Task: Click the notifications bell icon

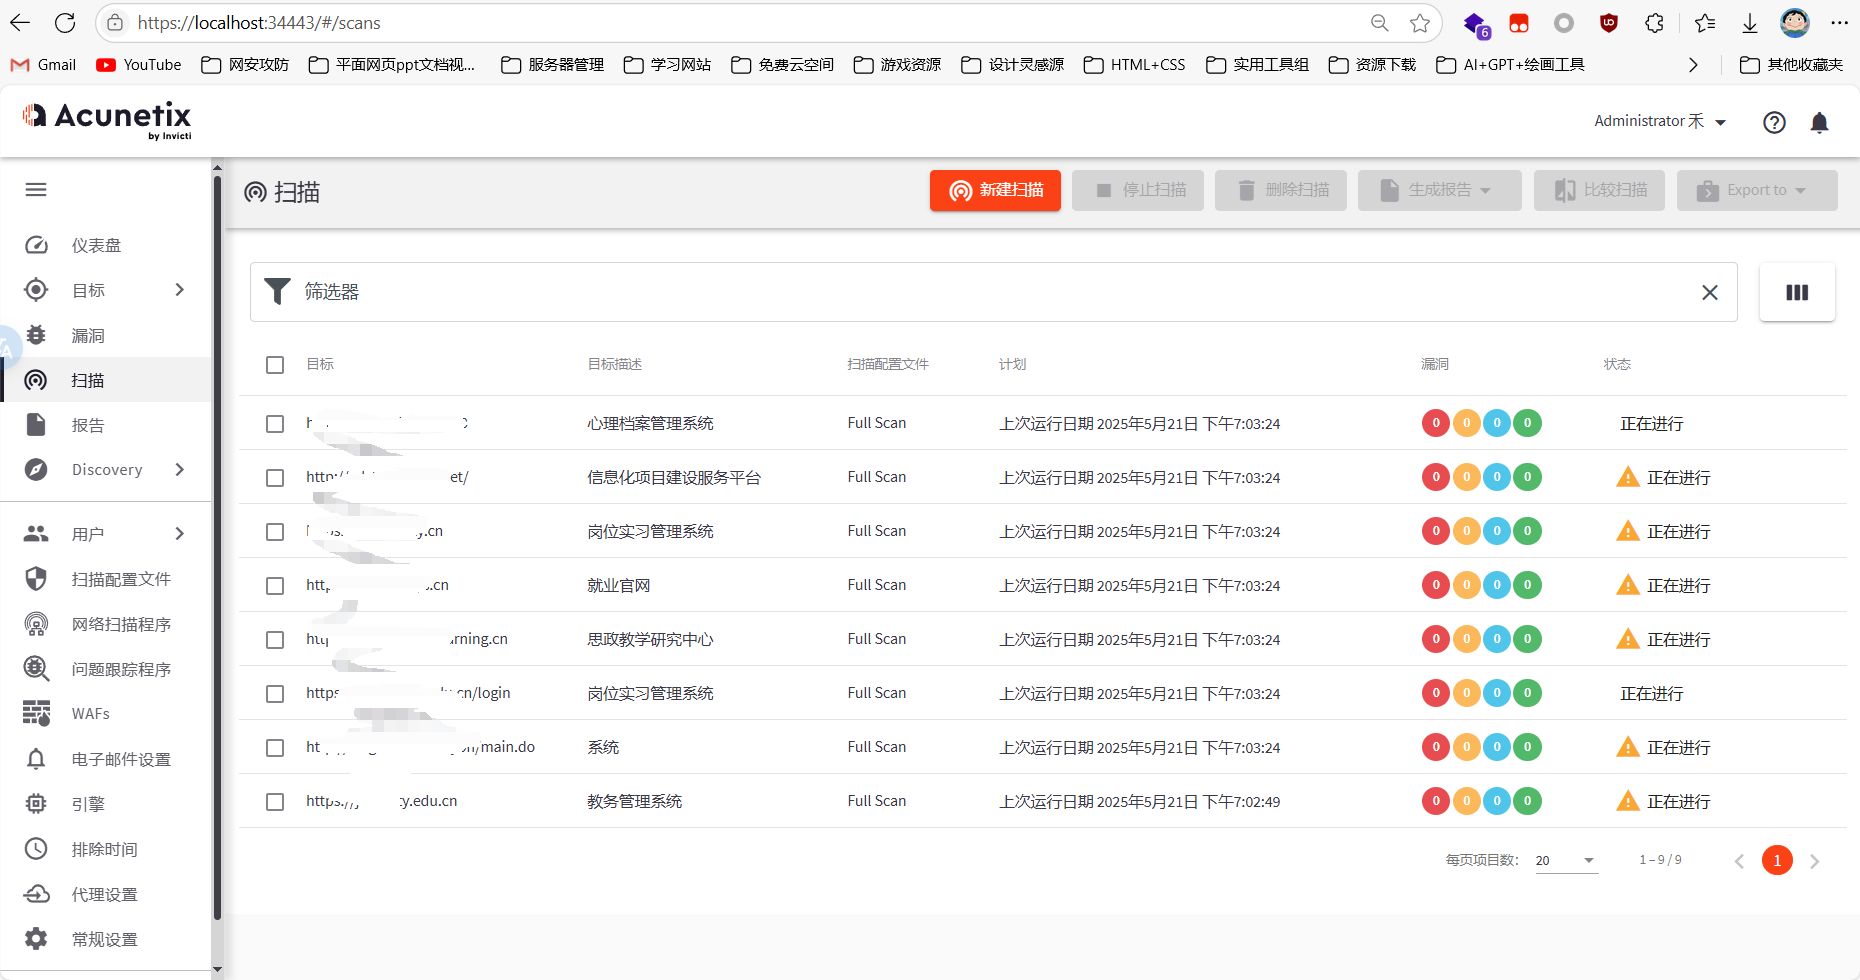Action: [x=1820, y=122]
